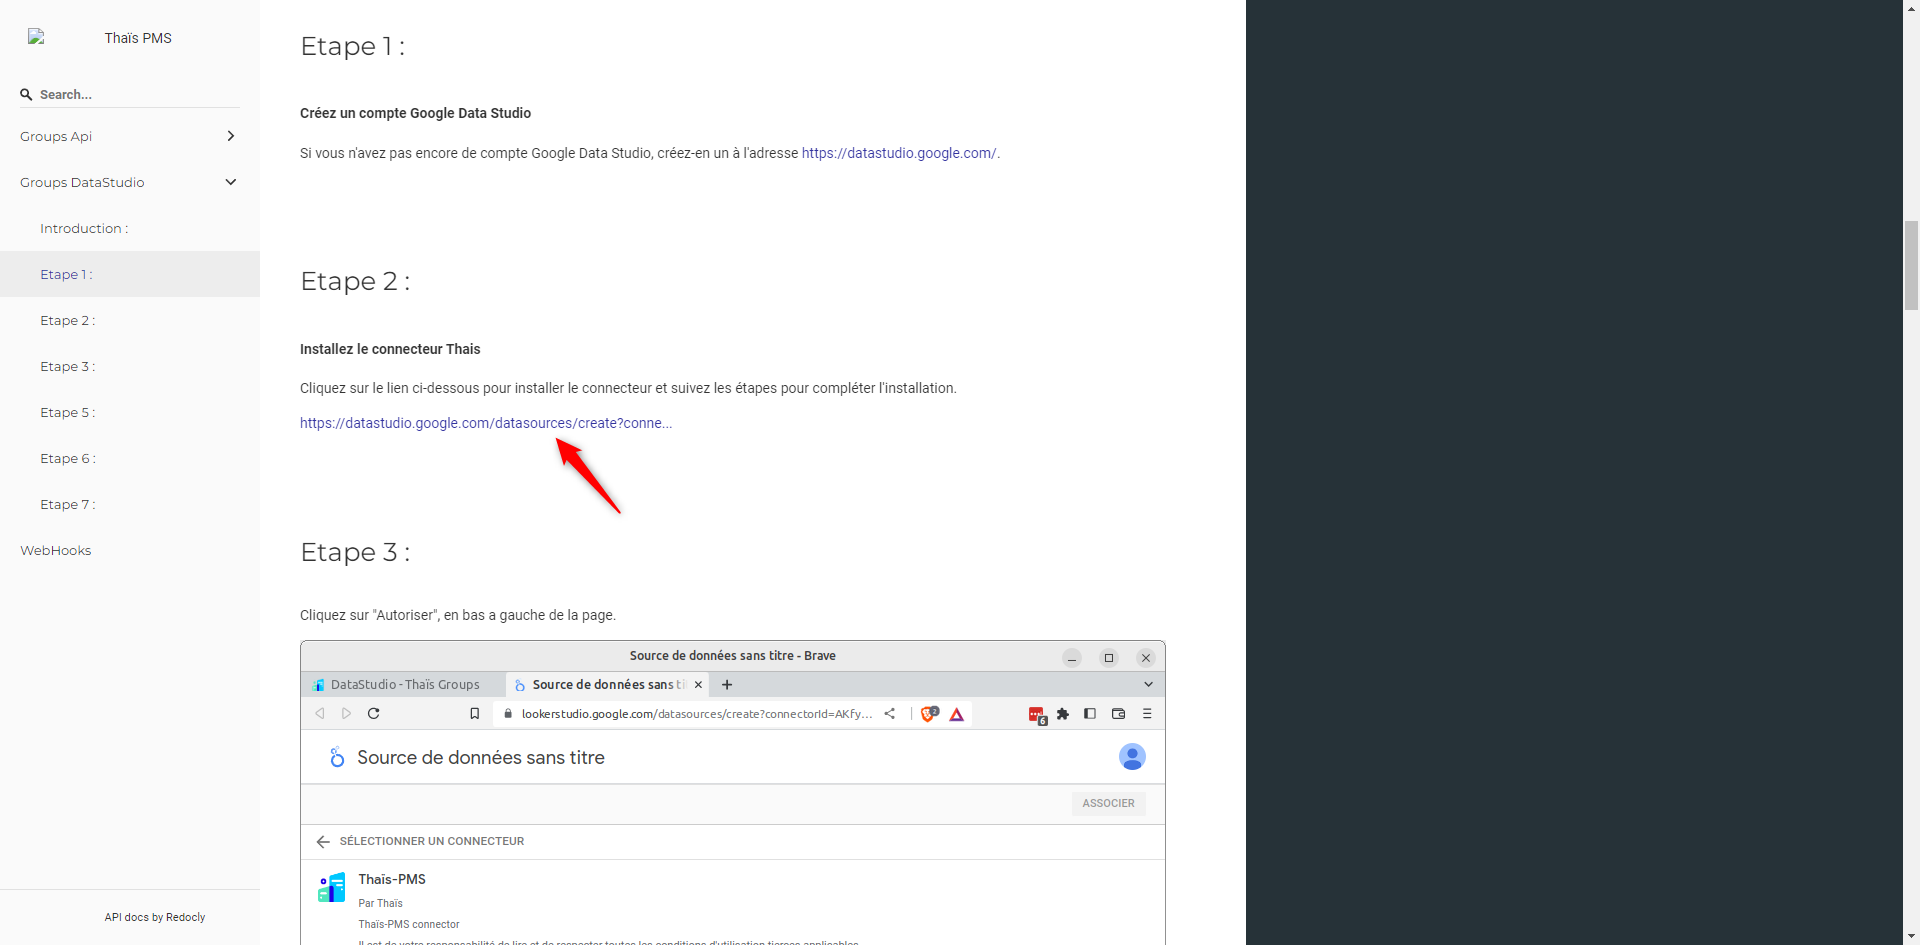1920x945 pixels.
Task: Click the Thaïs-PMS connector title
Action: pyautogui.click(x=392, y=880)
